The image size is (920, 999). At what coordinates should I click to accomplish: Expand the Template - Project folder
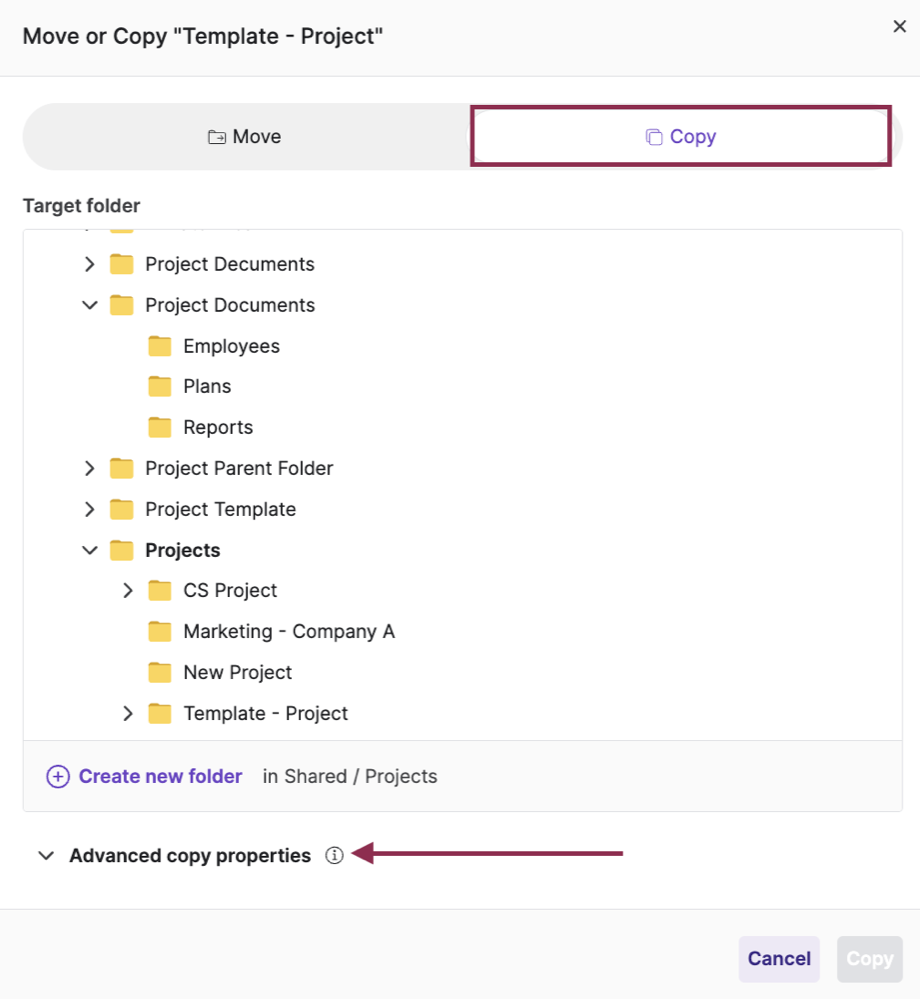(x=127, y=713)
